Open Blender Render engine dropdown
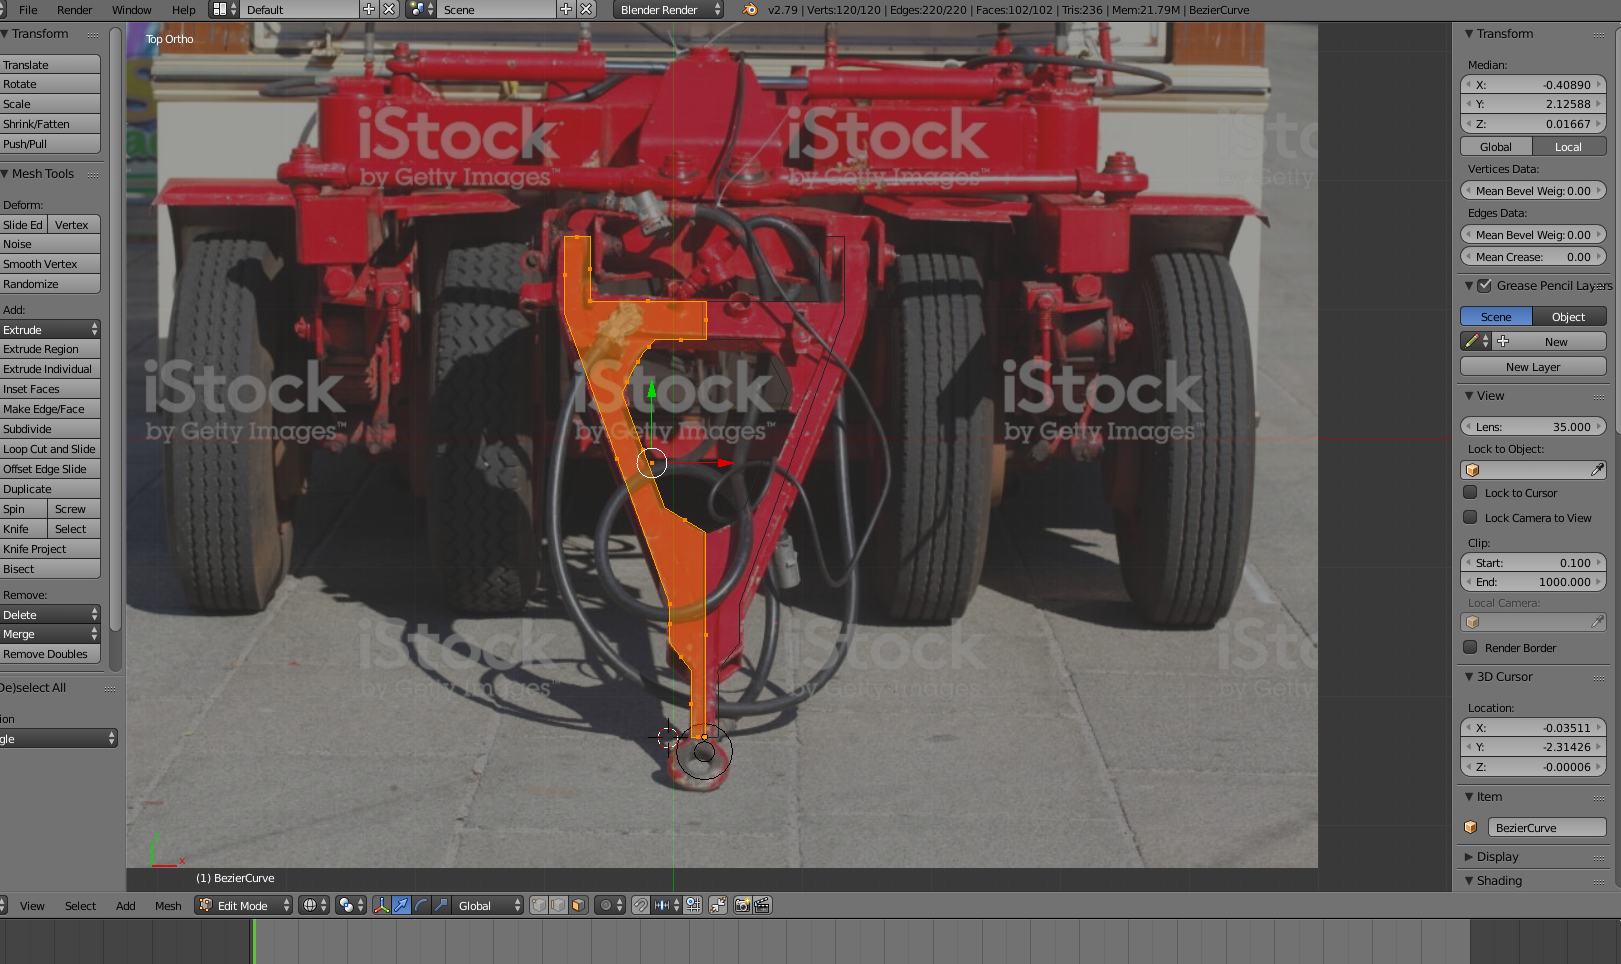 coord(668,9)
